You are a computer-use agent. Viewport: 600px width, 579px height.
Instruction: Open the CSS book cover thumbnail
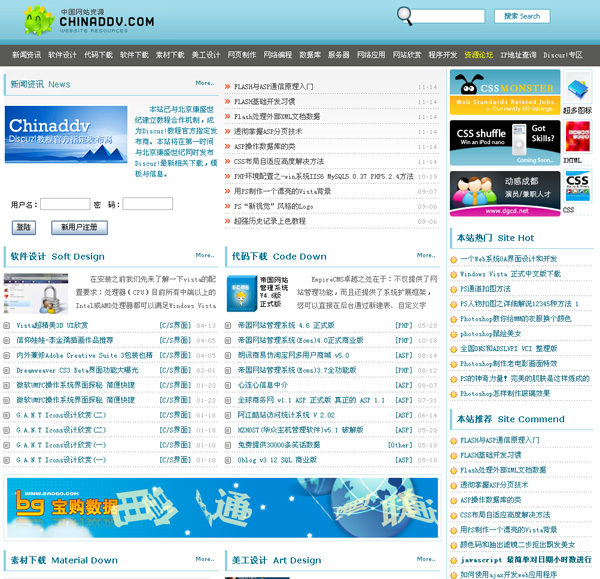[577, 186]
